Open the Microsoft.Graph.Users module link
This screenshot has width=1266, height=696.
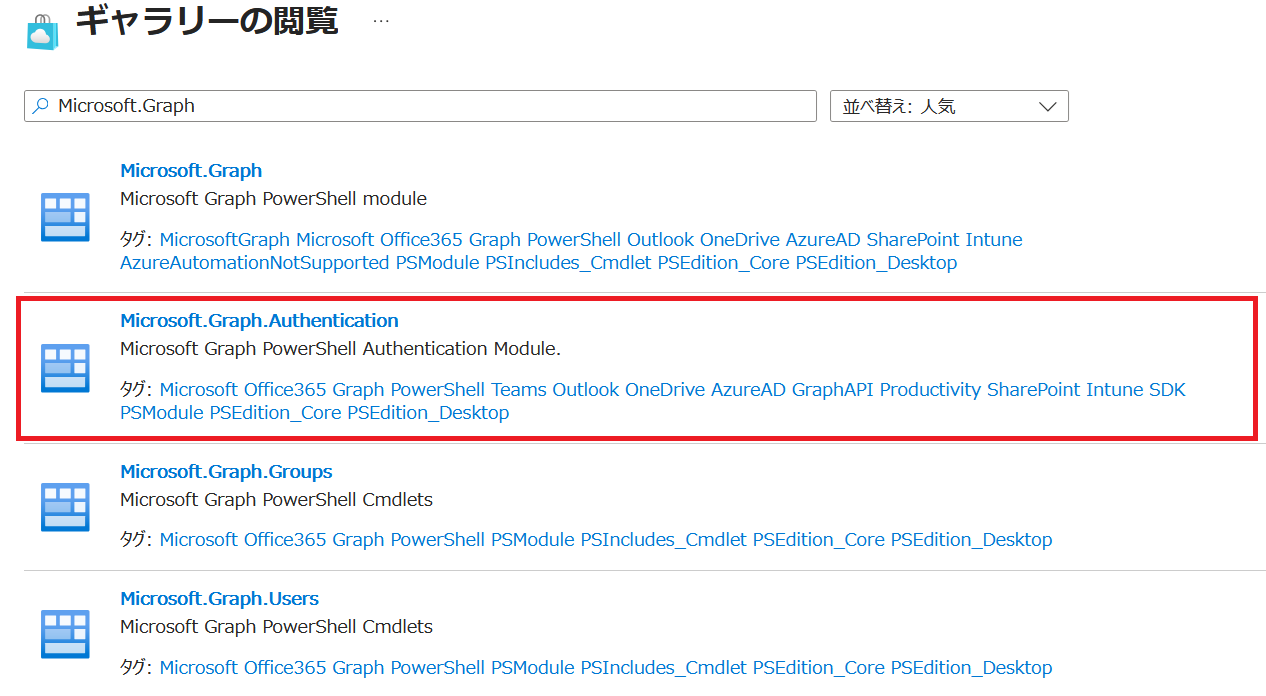coord(219,599)
